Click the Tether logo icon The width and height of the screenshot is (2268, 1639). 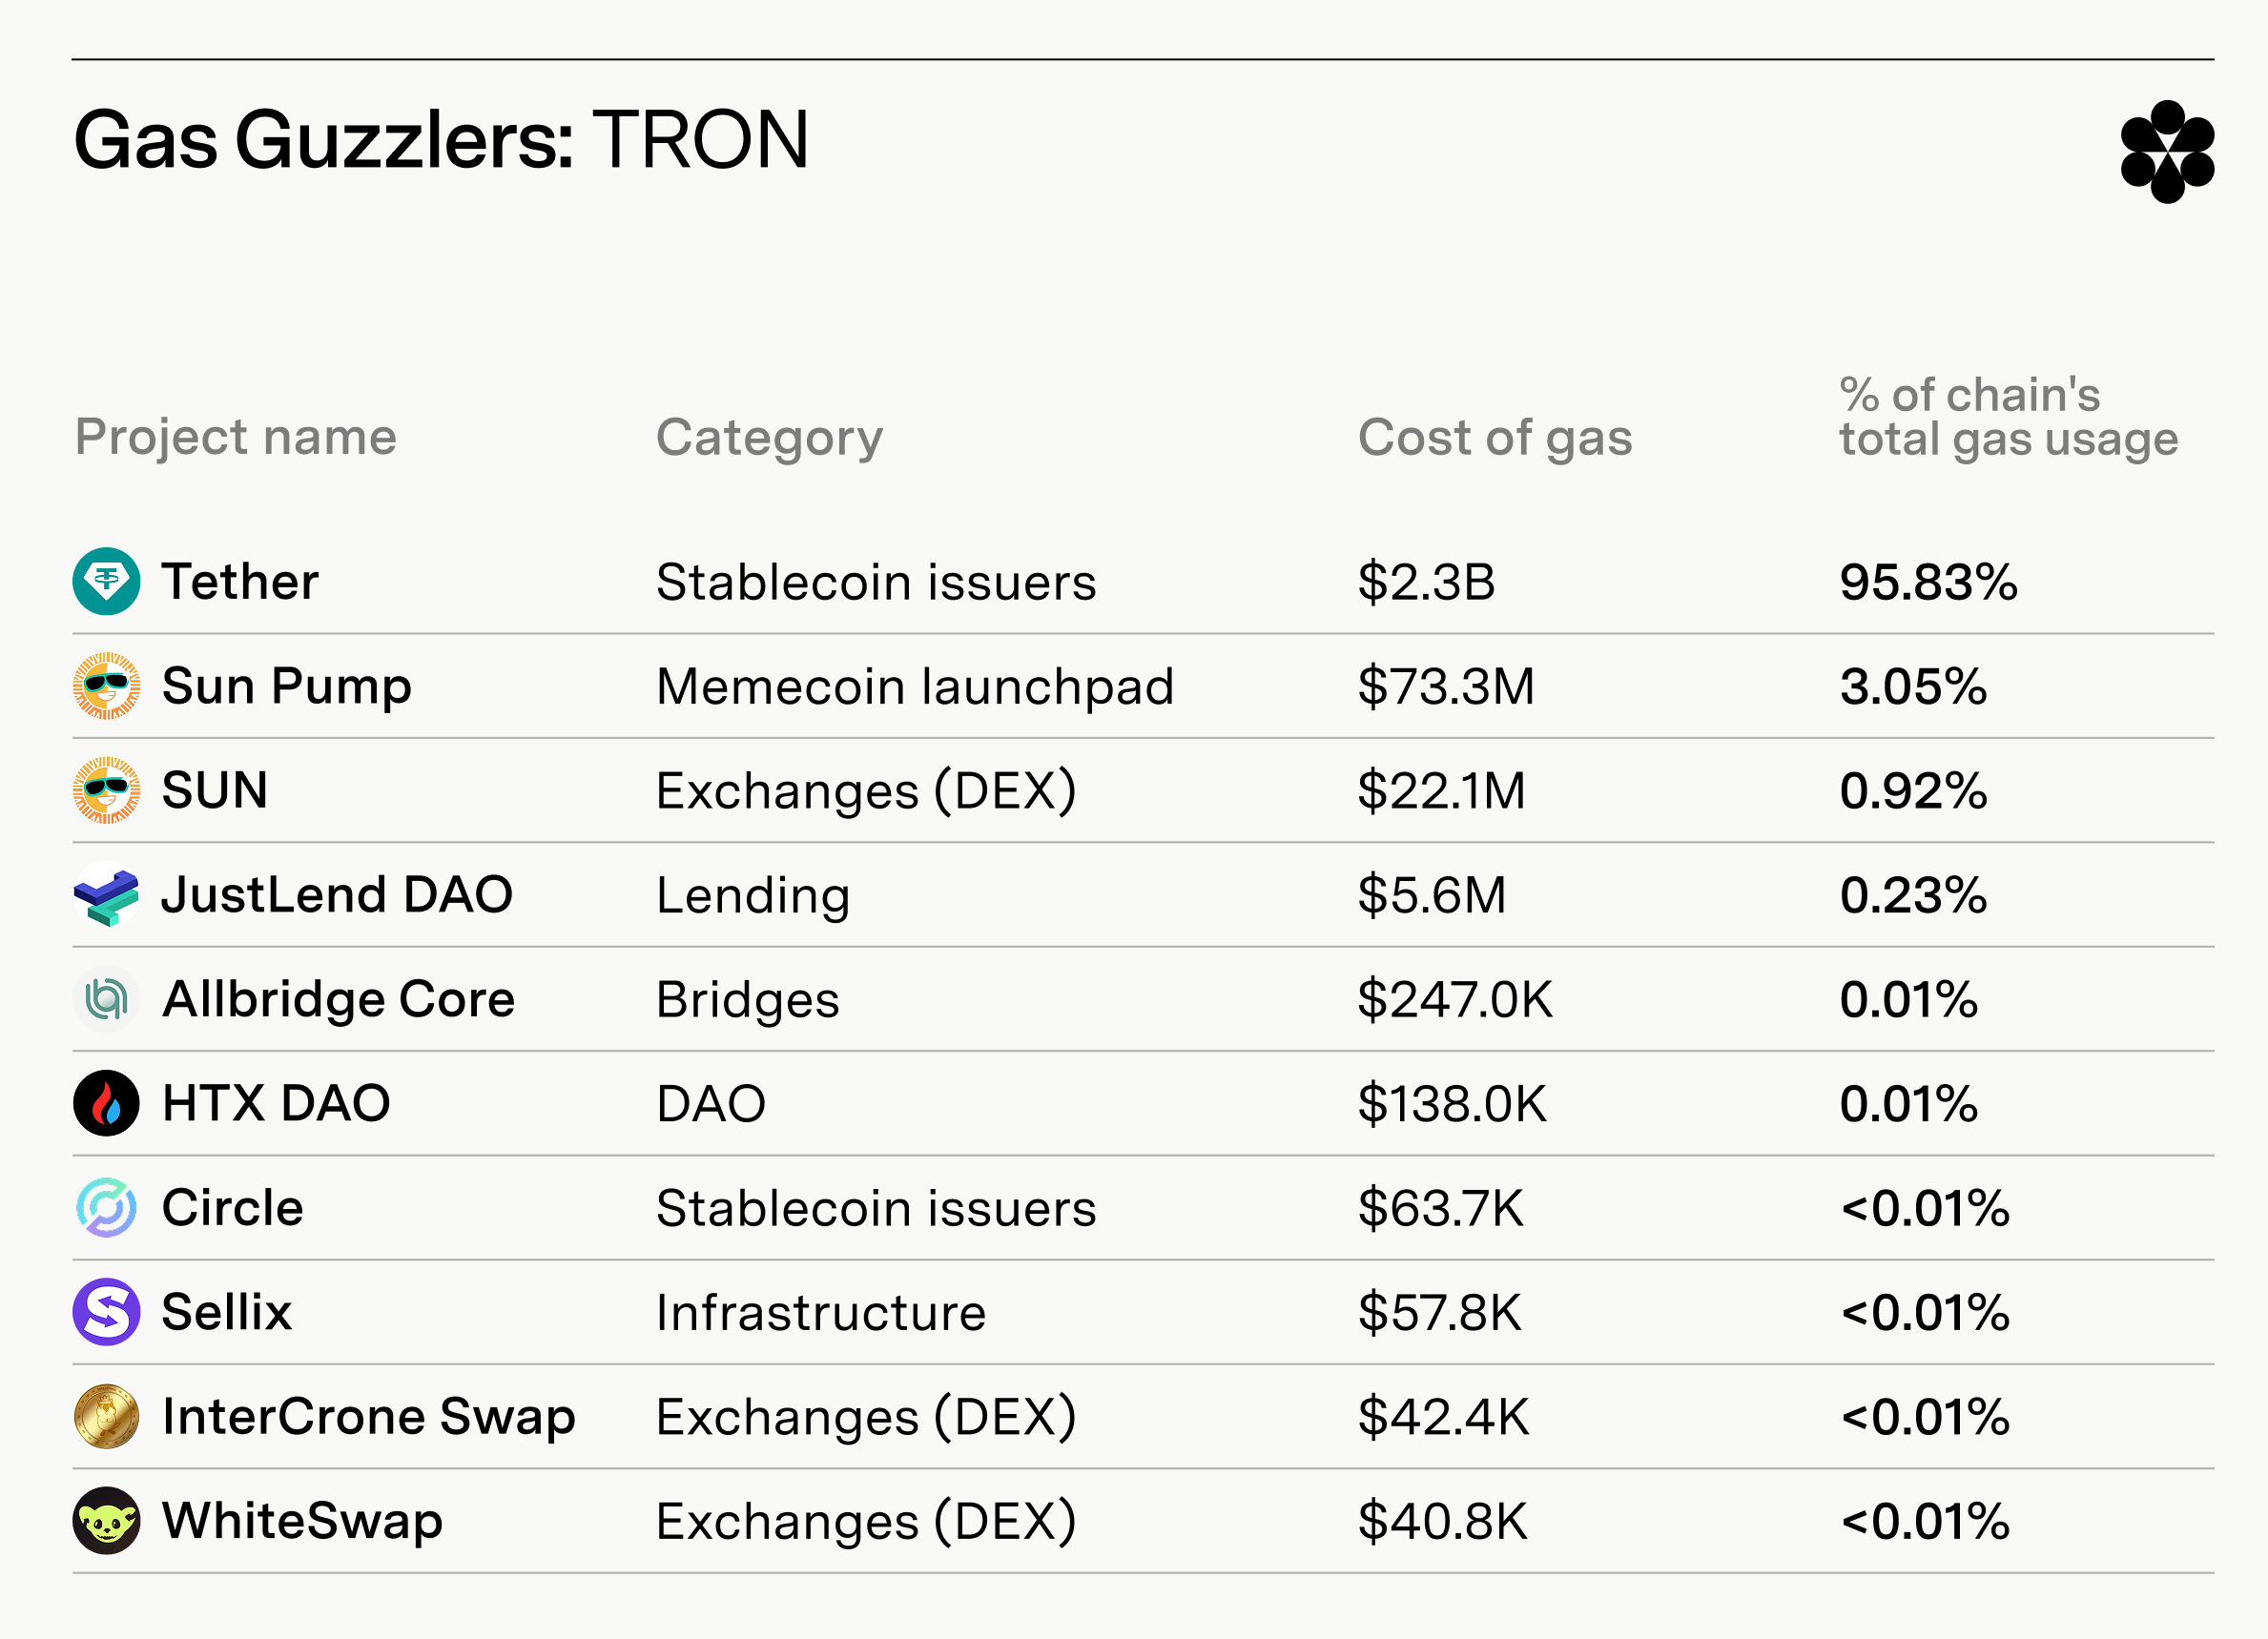[106, 581]
